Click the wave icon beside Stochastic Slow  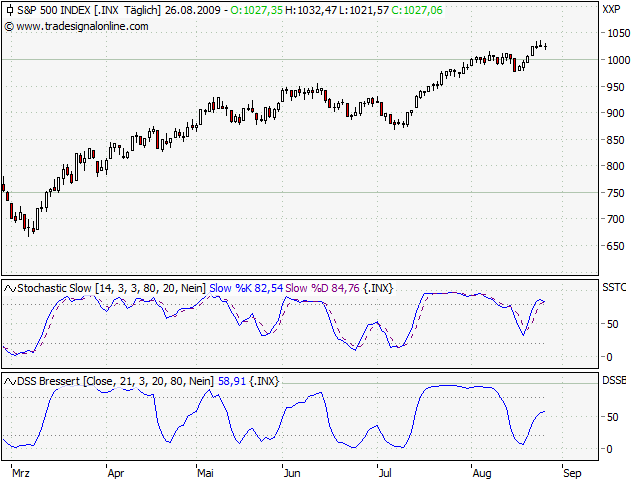point(10,289)
